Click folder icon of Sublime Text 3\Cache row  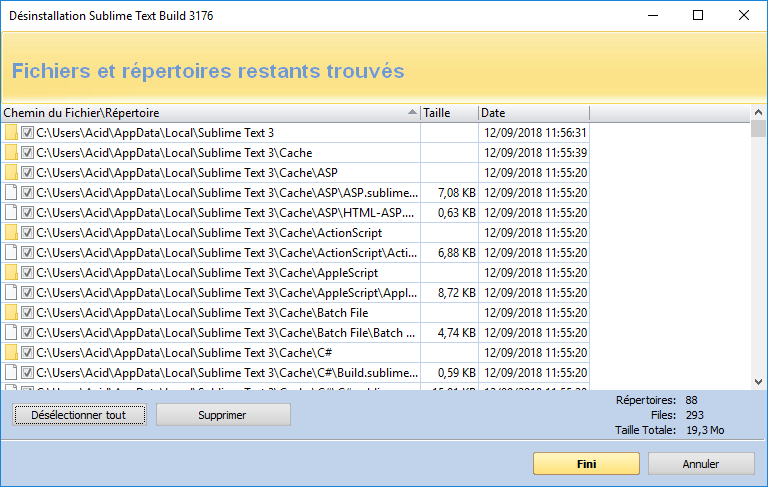pos(11,153)
